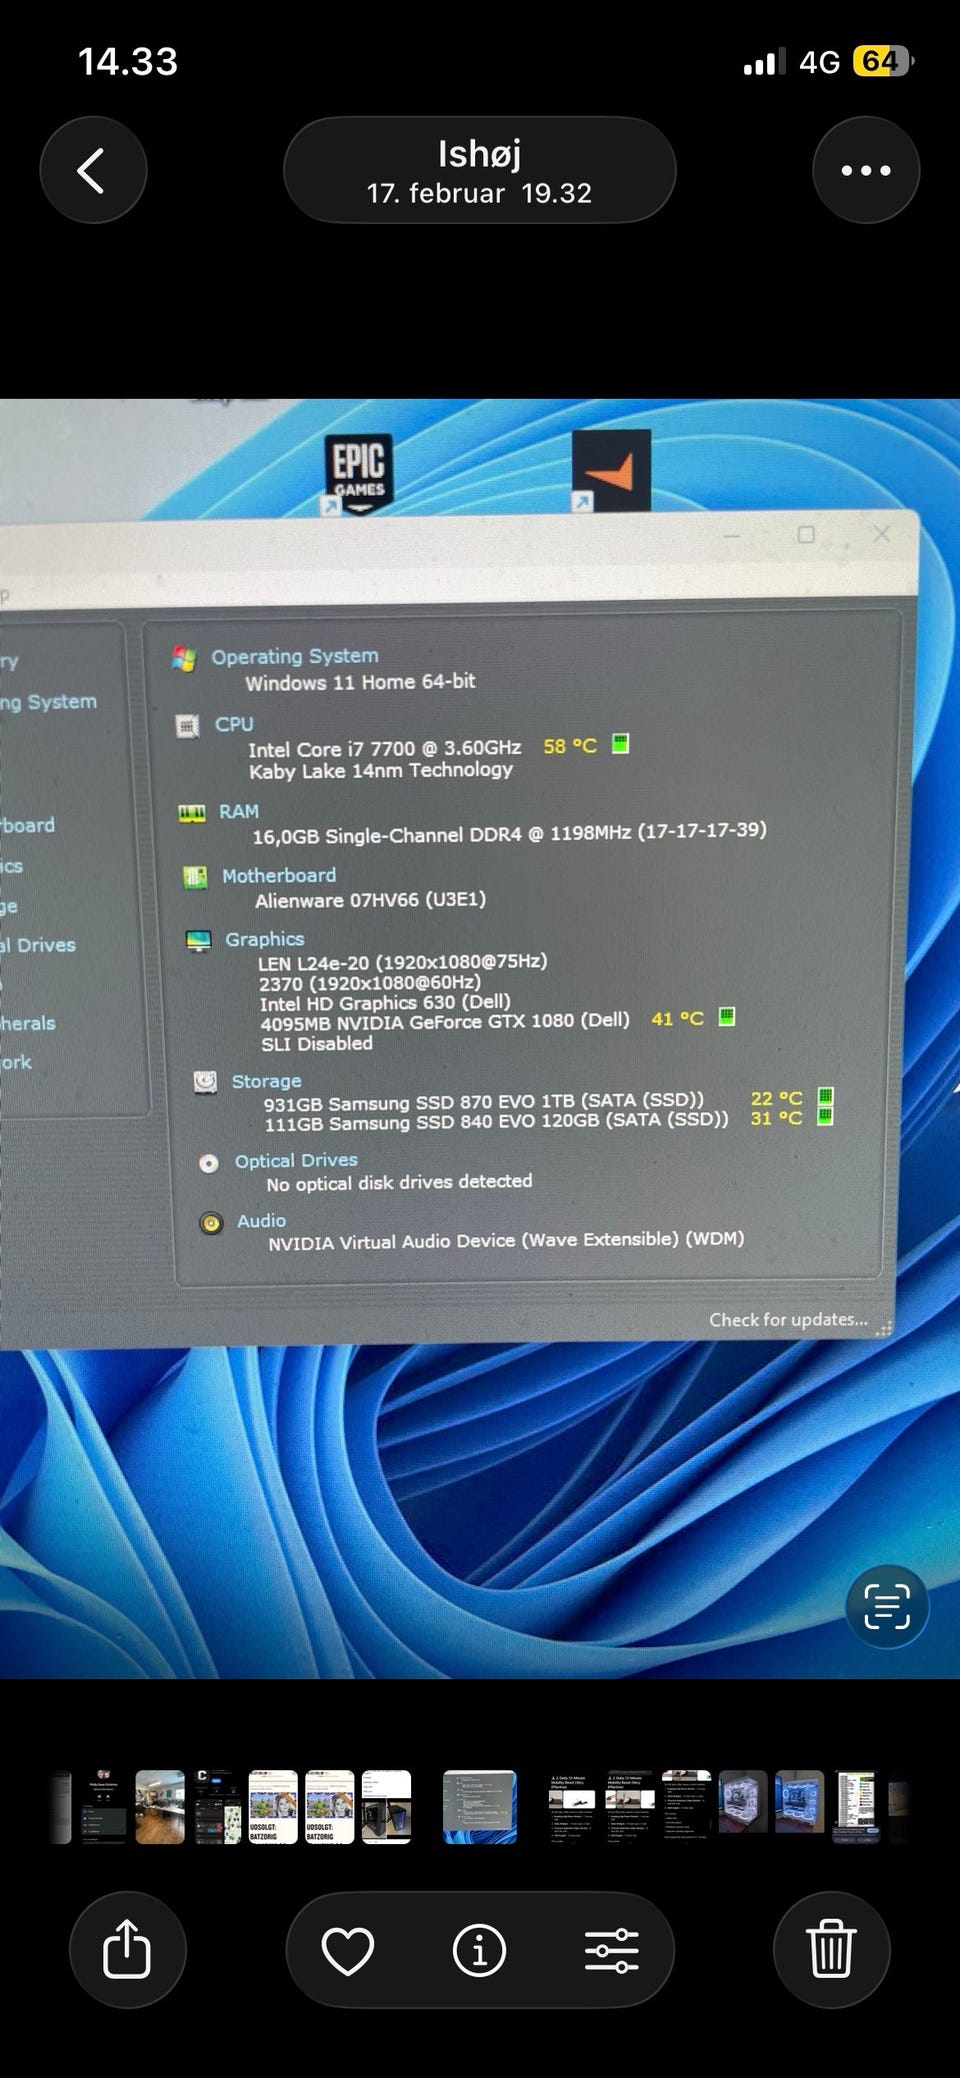Tap the Speccy window close X
This screenshot has width=960, height=2078.
(881, 533)
